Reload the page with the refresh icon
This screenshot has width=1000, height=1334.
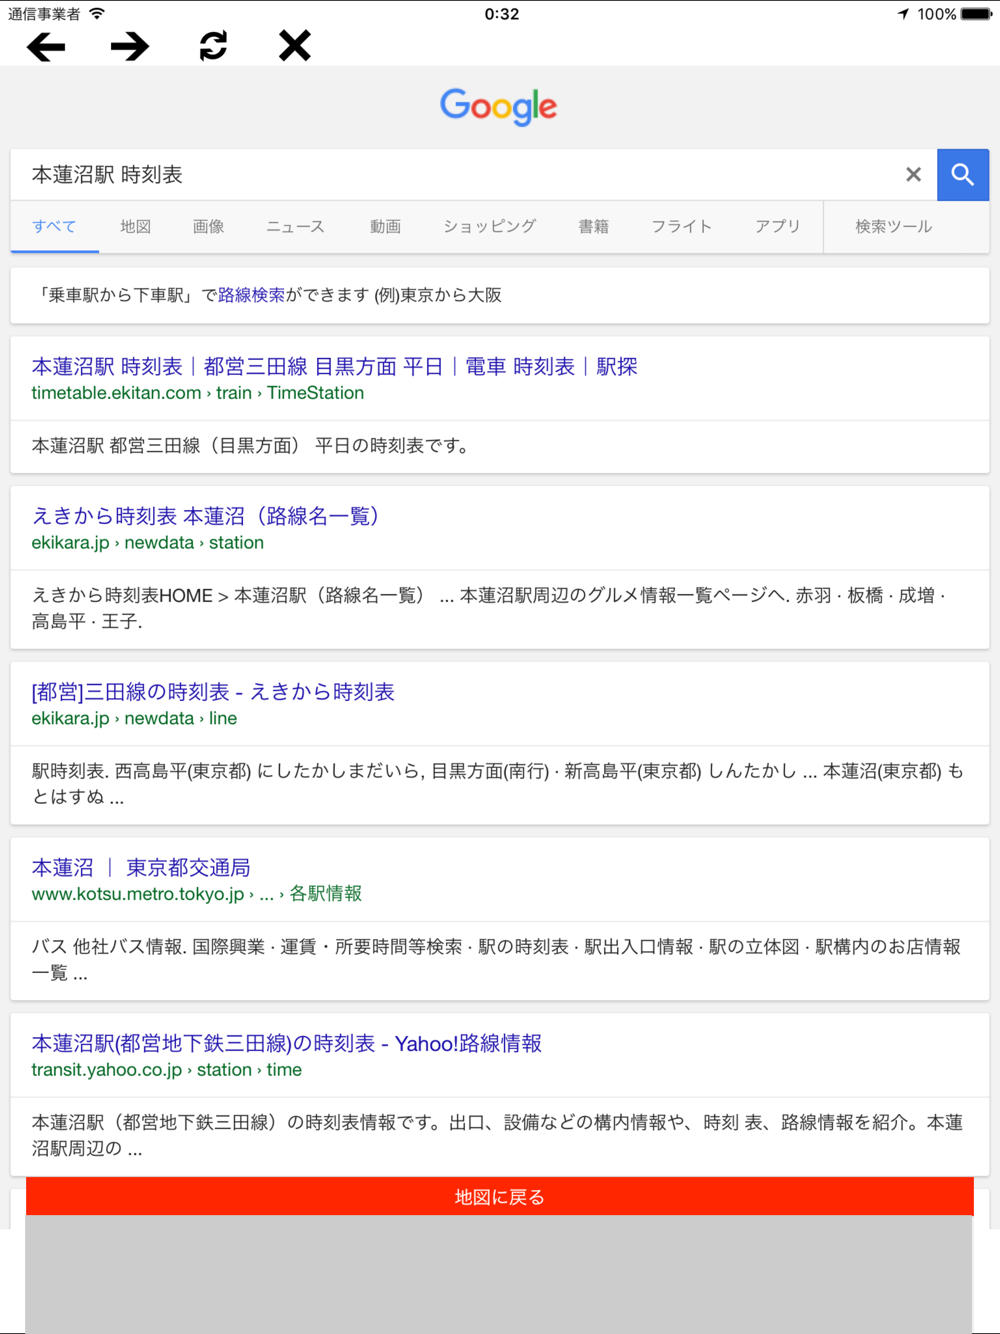(x=213, y=46)
